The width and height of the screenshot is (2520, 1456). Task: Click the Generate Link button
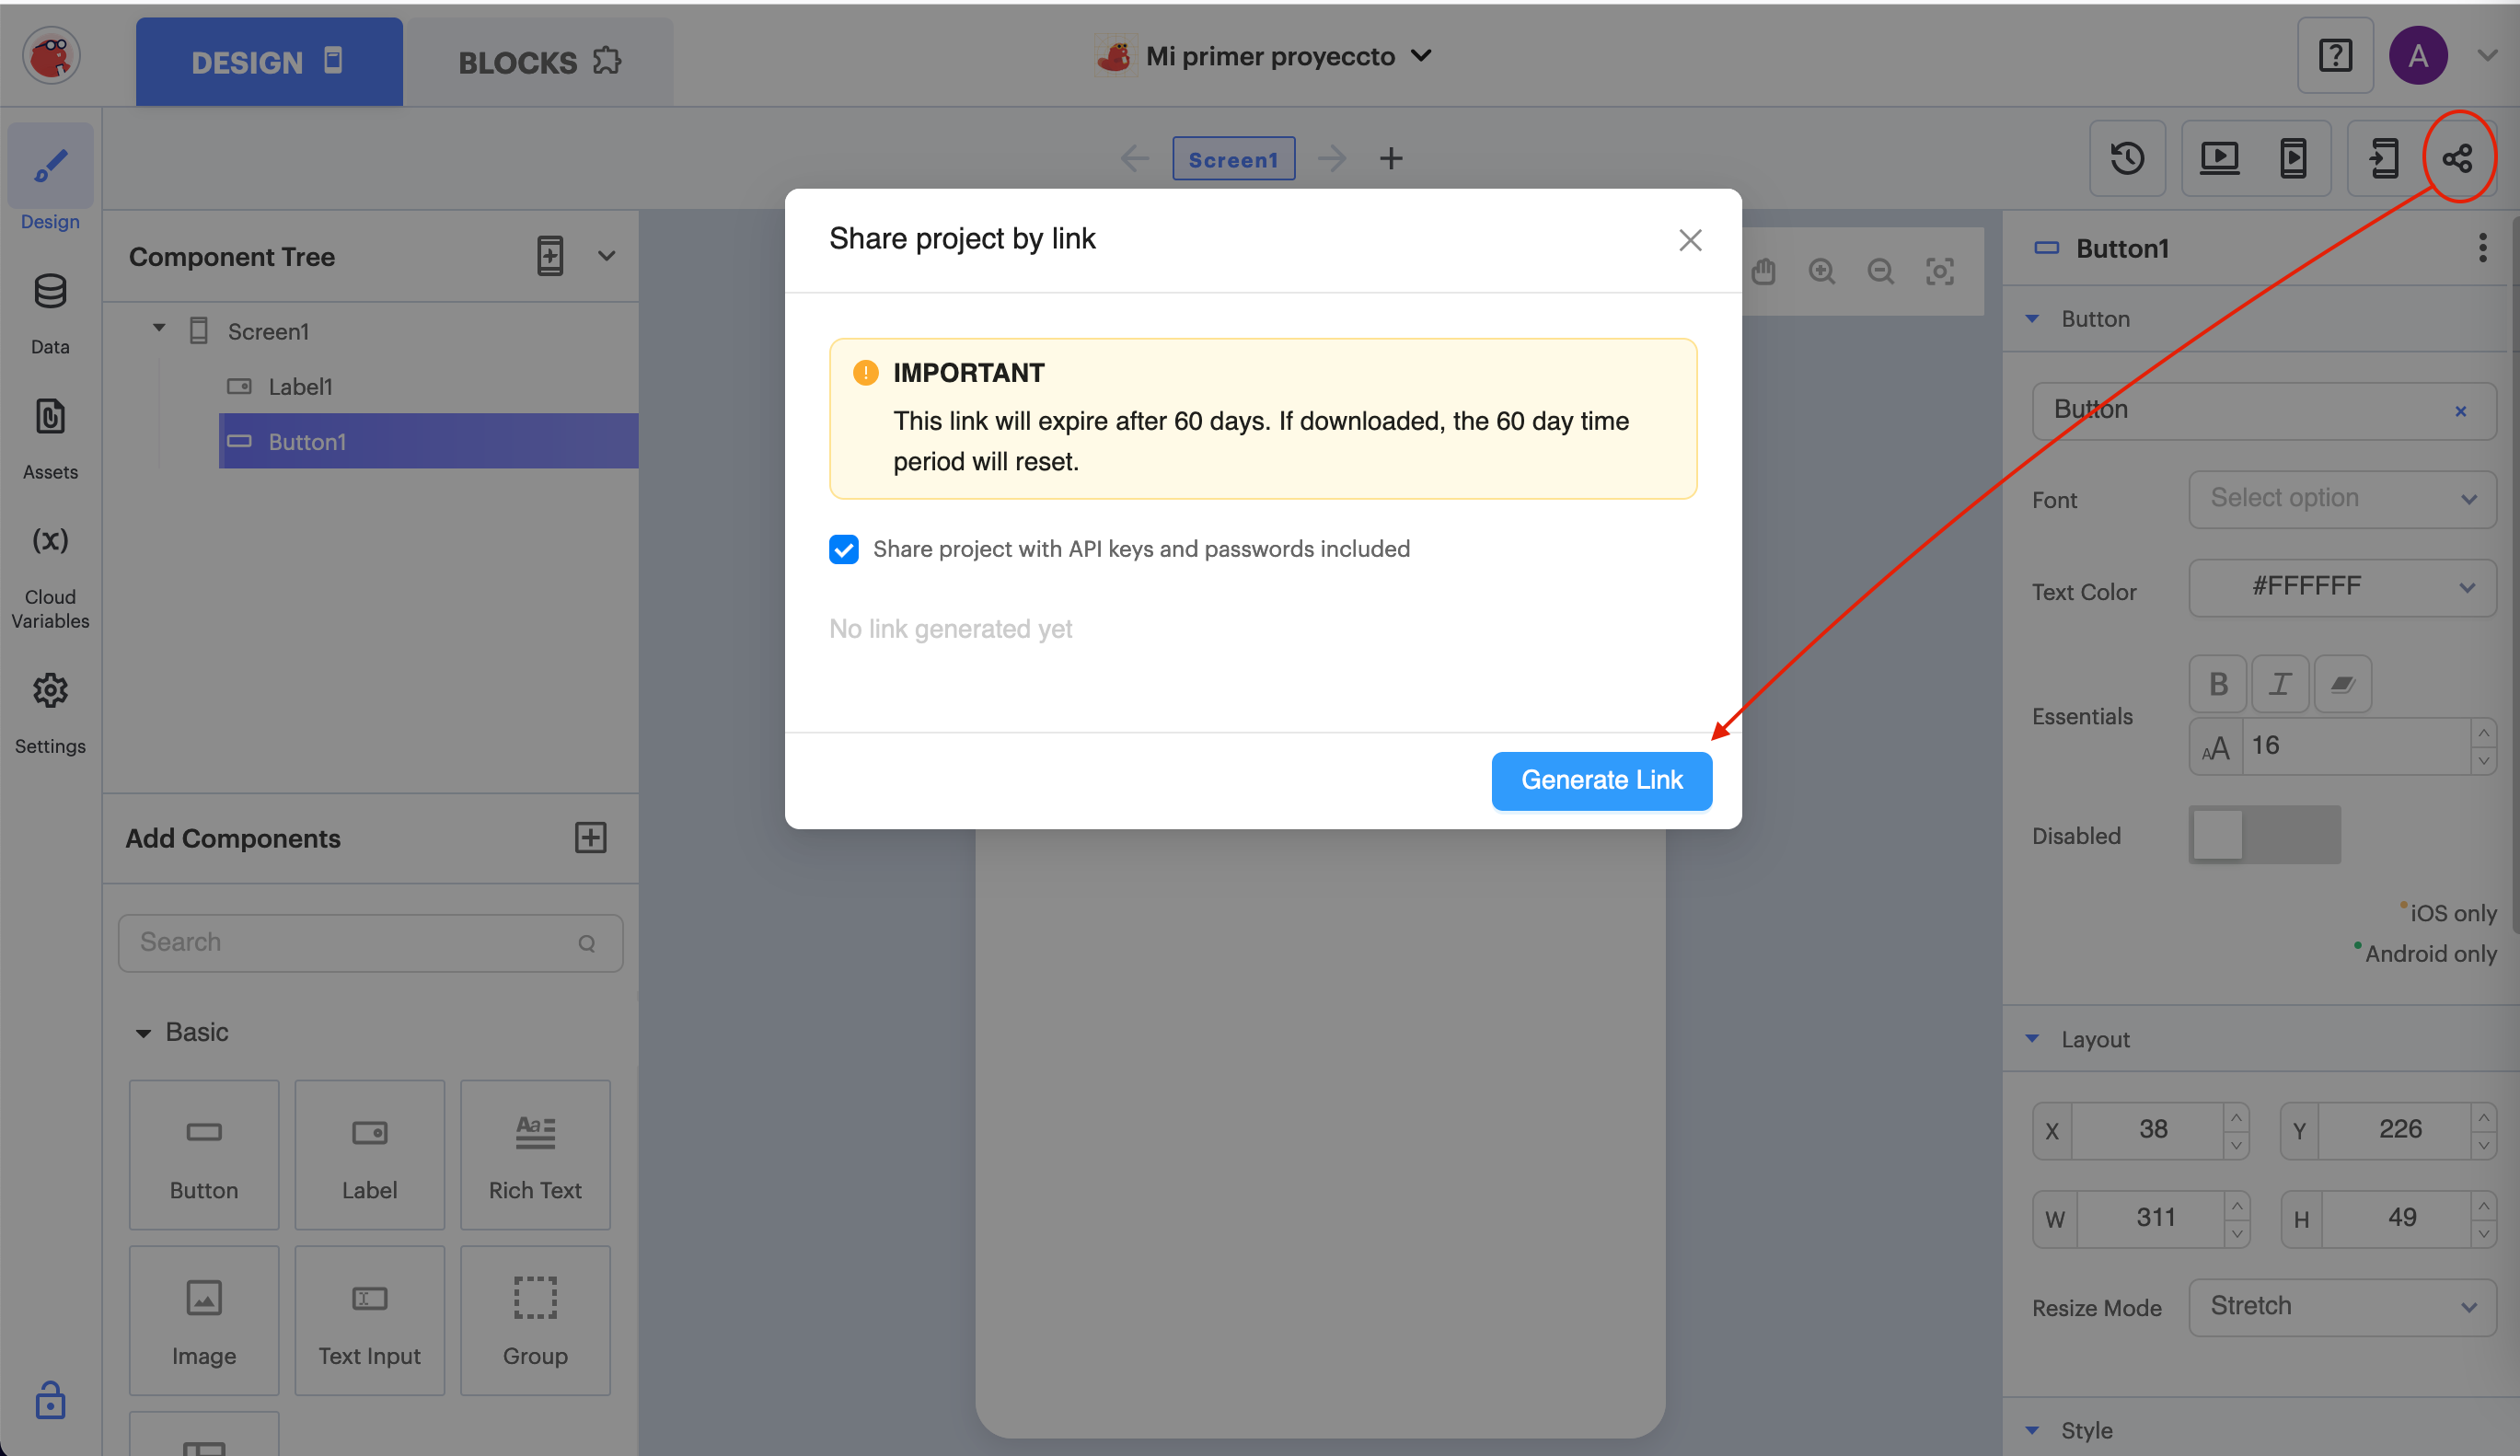pyautogui.click(x=1601, y=780)
